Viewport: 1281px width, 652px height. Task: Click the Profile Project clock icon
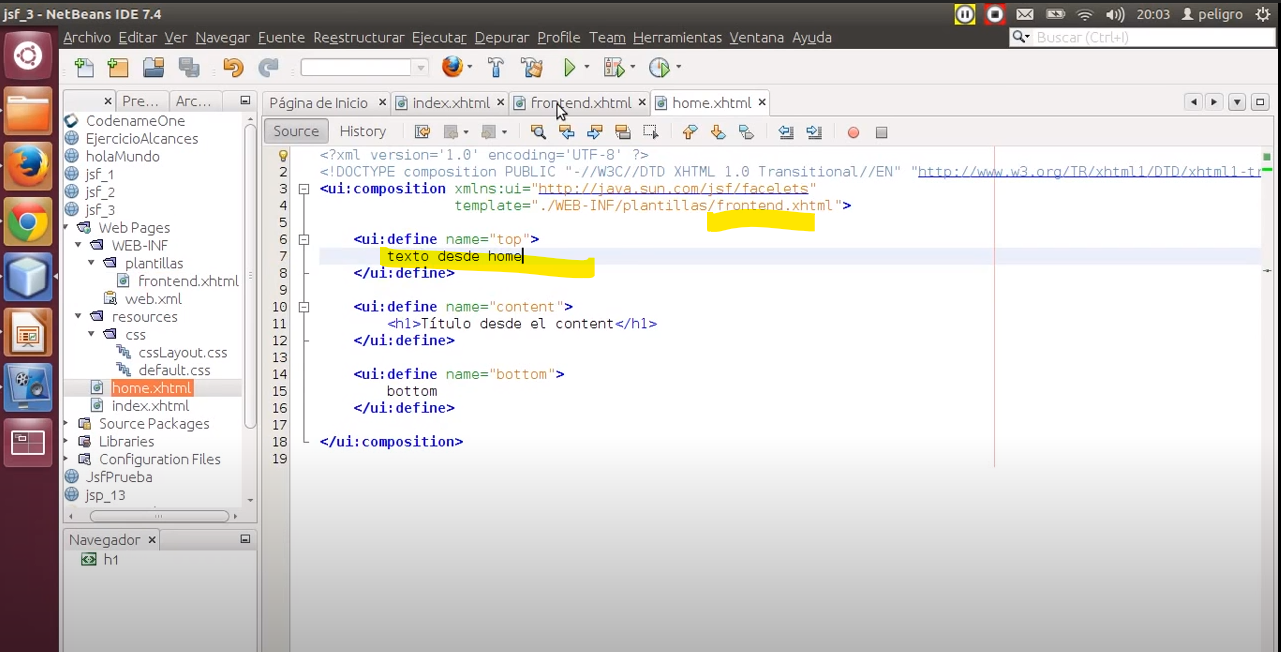click(659, 68)
